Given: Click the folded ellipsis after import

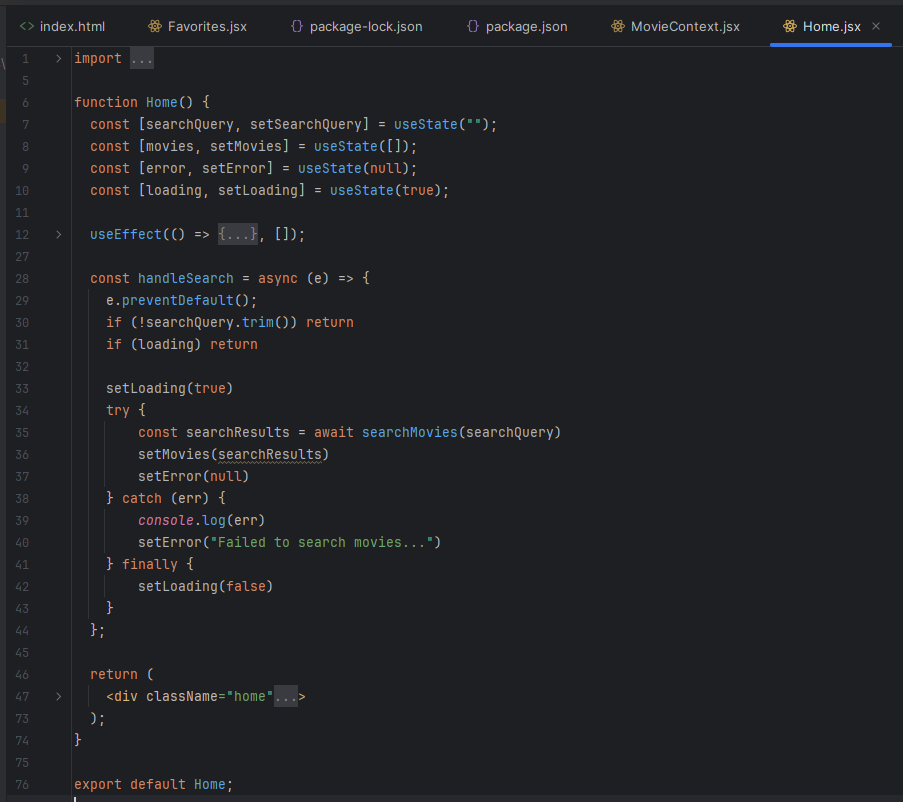Looking at the screenshot, I should click(142, 58).
